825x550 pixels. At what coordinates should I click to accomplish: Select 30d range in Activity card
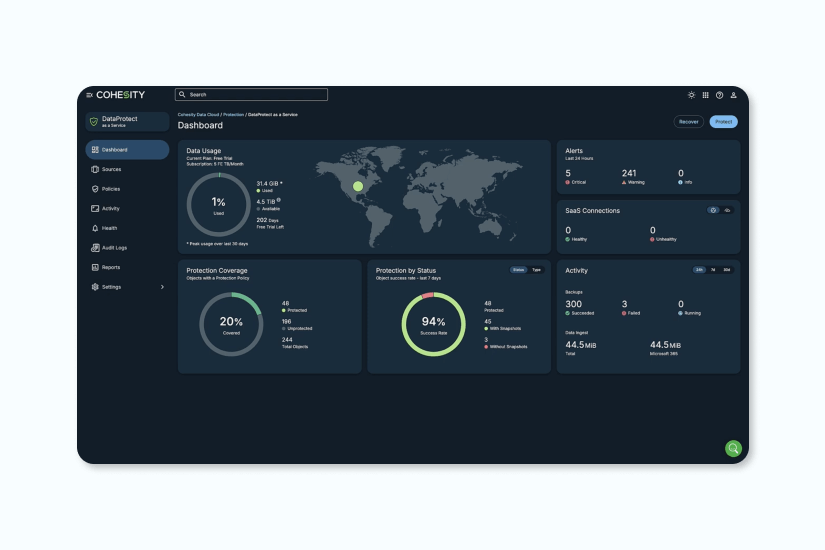[727, 270]
